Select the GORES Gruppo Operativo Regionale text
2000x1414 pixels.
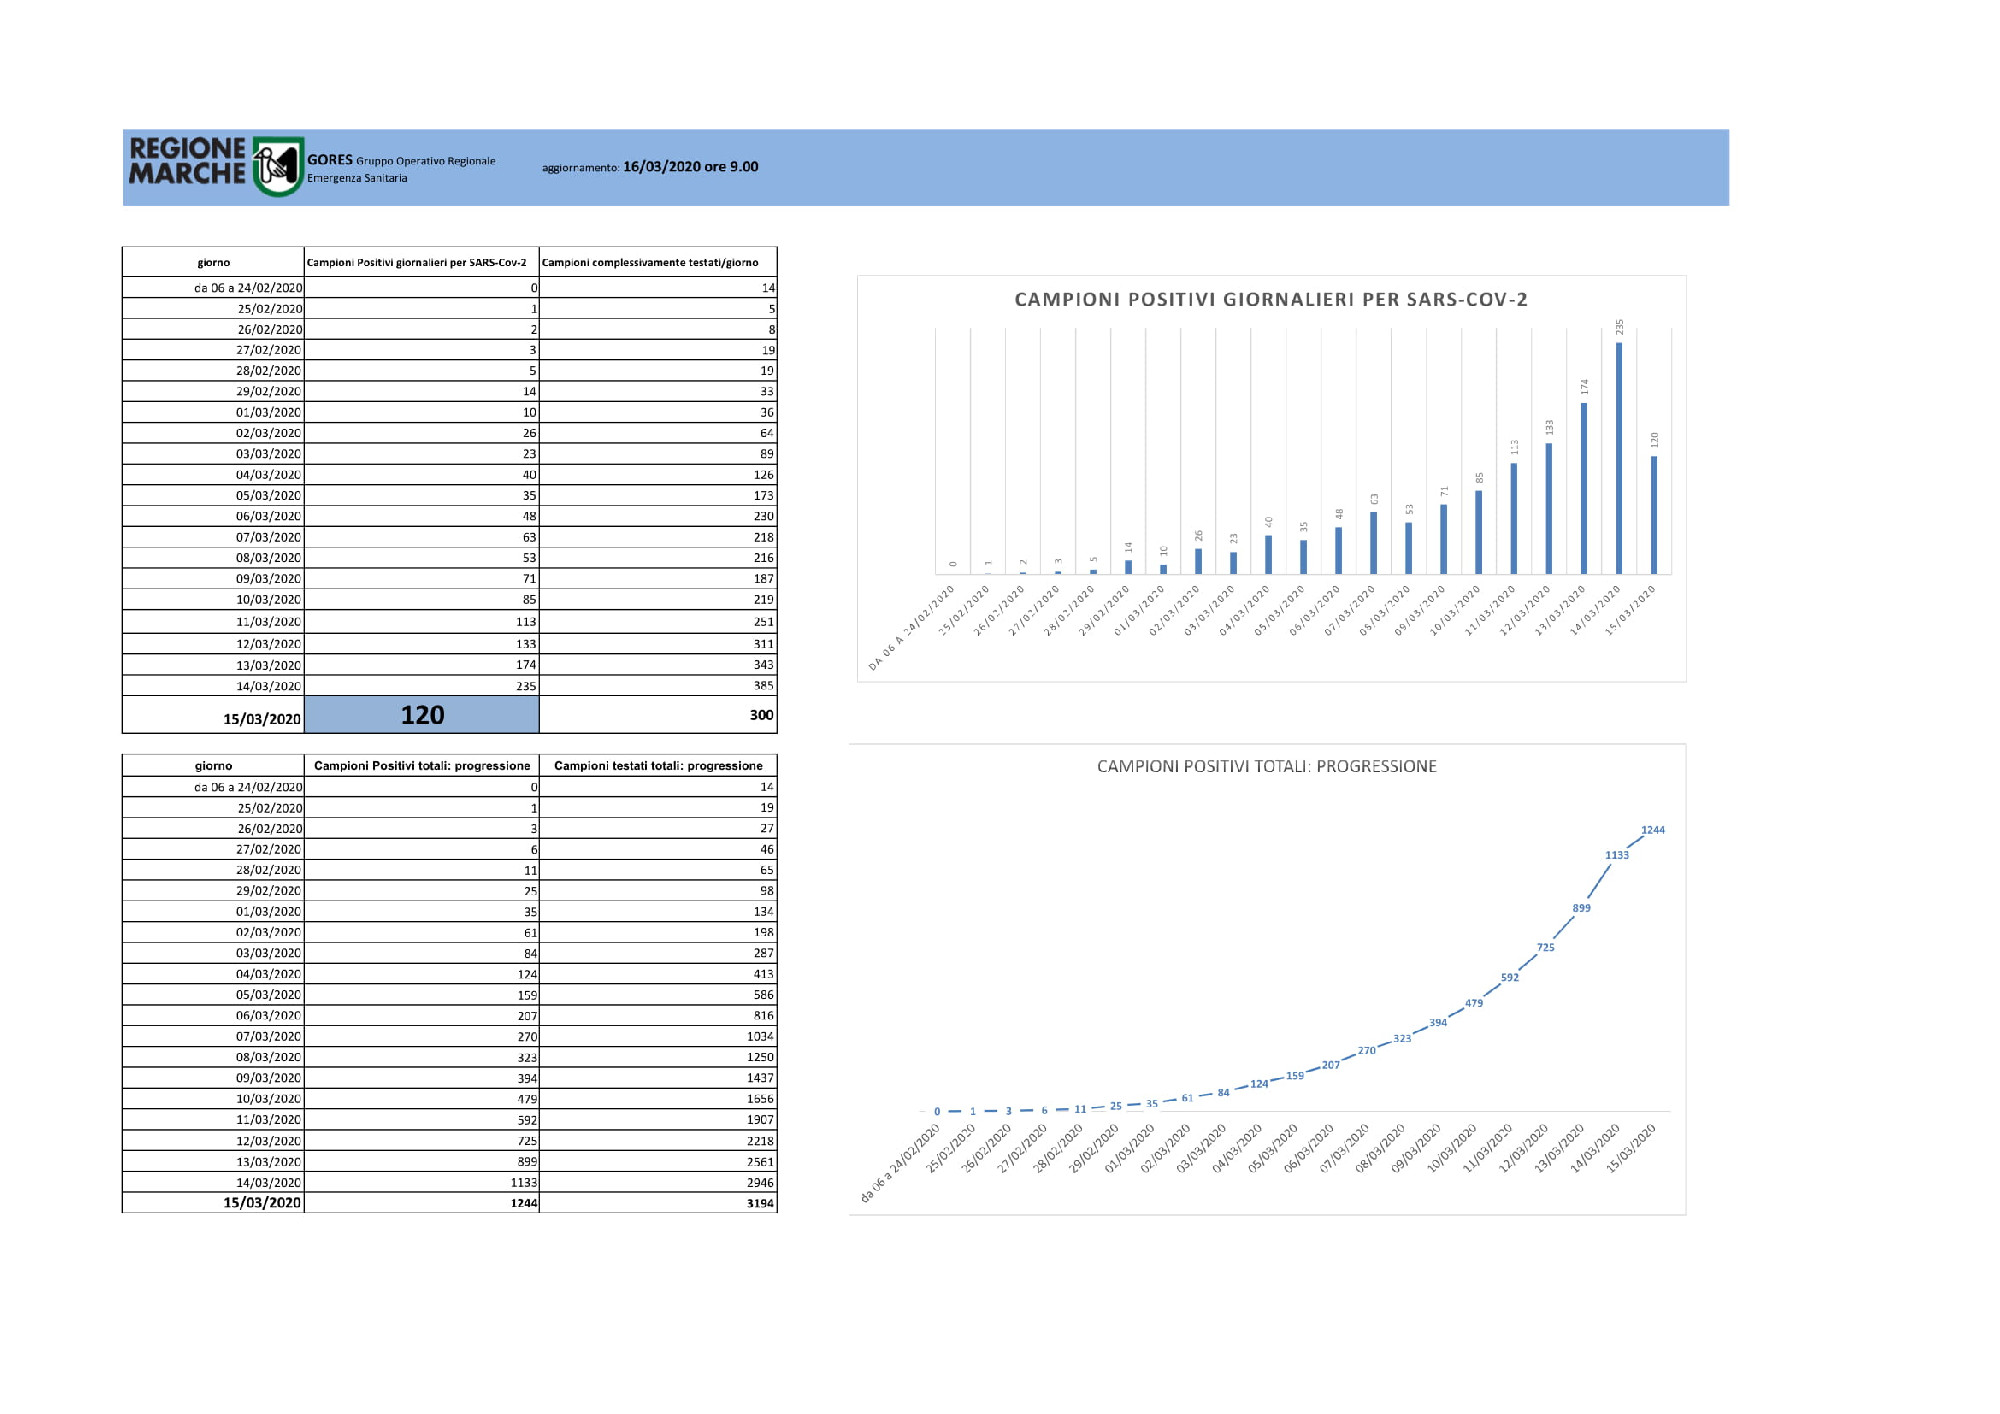pos(401,160)
